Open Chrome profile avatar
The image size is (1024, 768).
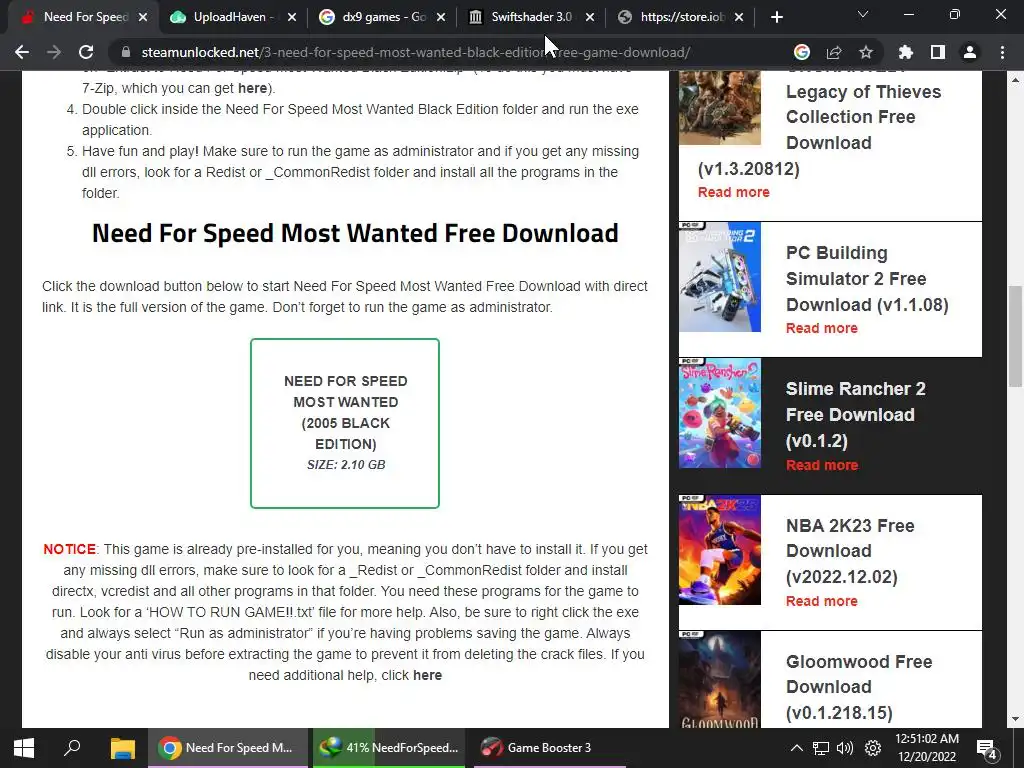pos(970,52)
